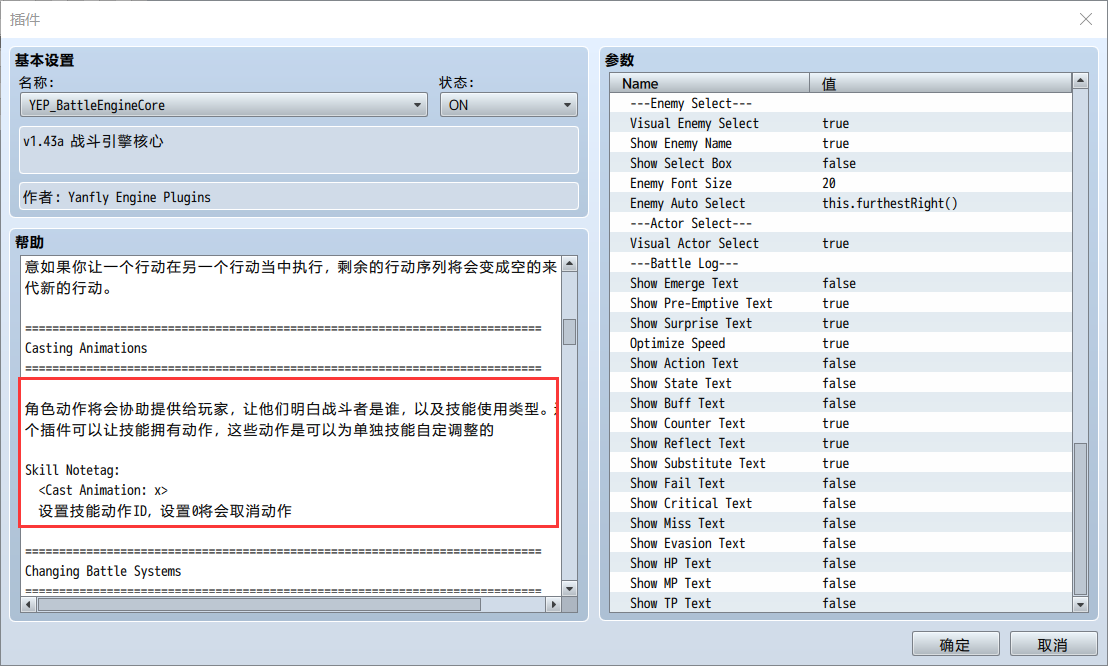Select the Show Emerge Text parameter
Image resolution: width=1108 pixels, height=666 pixels.
click(x=841, y=284)
